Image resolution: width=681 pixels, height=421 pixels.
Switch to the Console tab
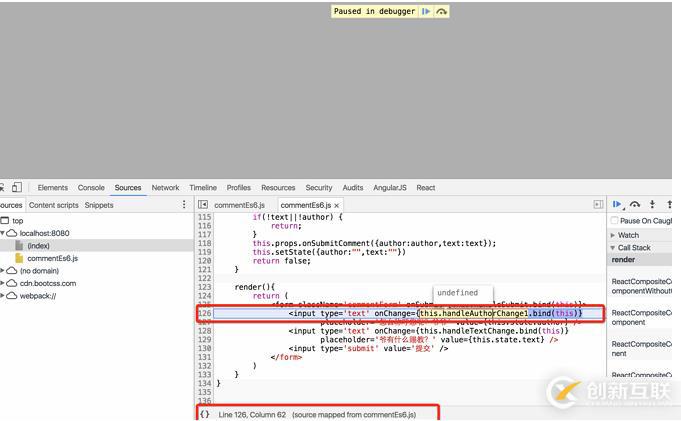click(x=91, y=188)
